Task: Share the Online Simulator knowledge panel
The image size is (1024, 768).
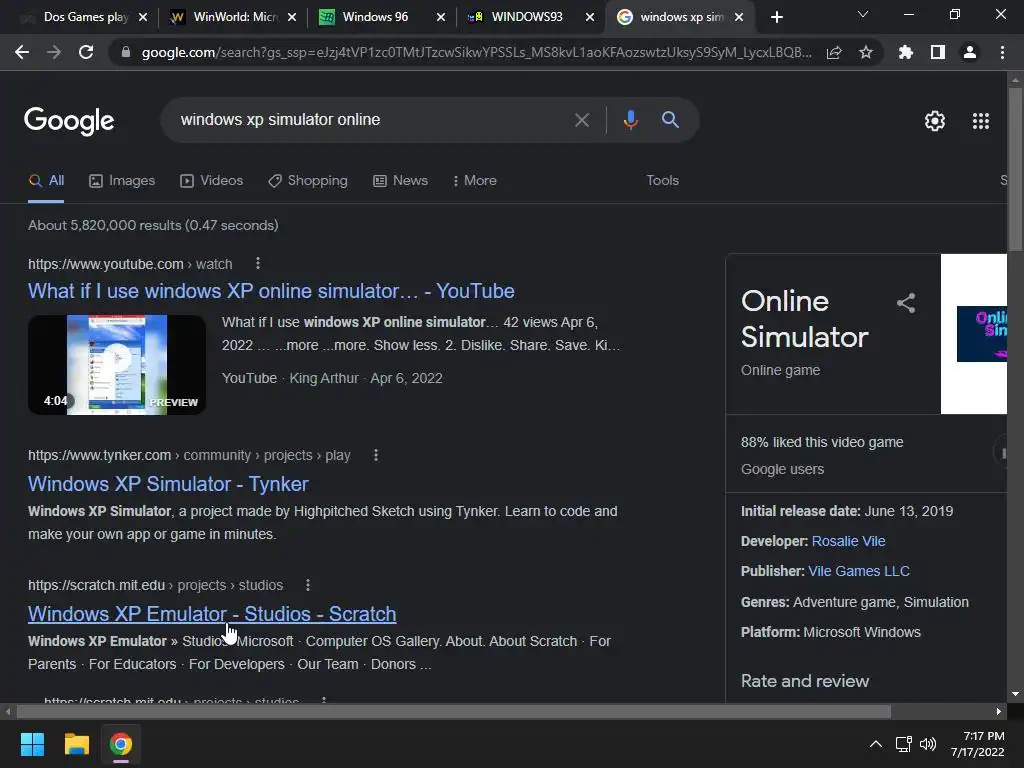Action: [x=906, y=302]
